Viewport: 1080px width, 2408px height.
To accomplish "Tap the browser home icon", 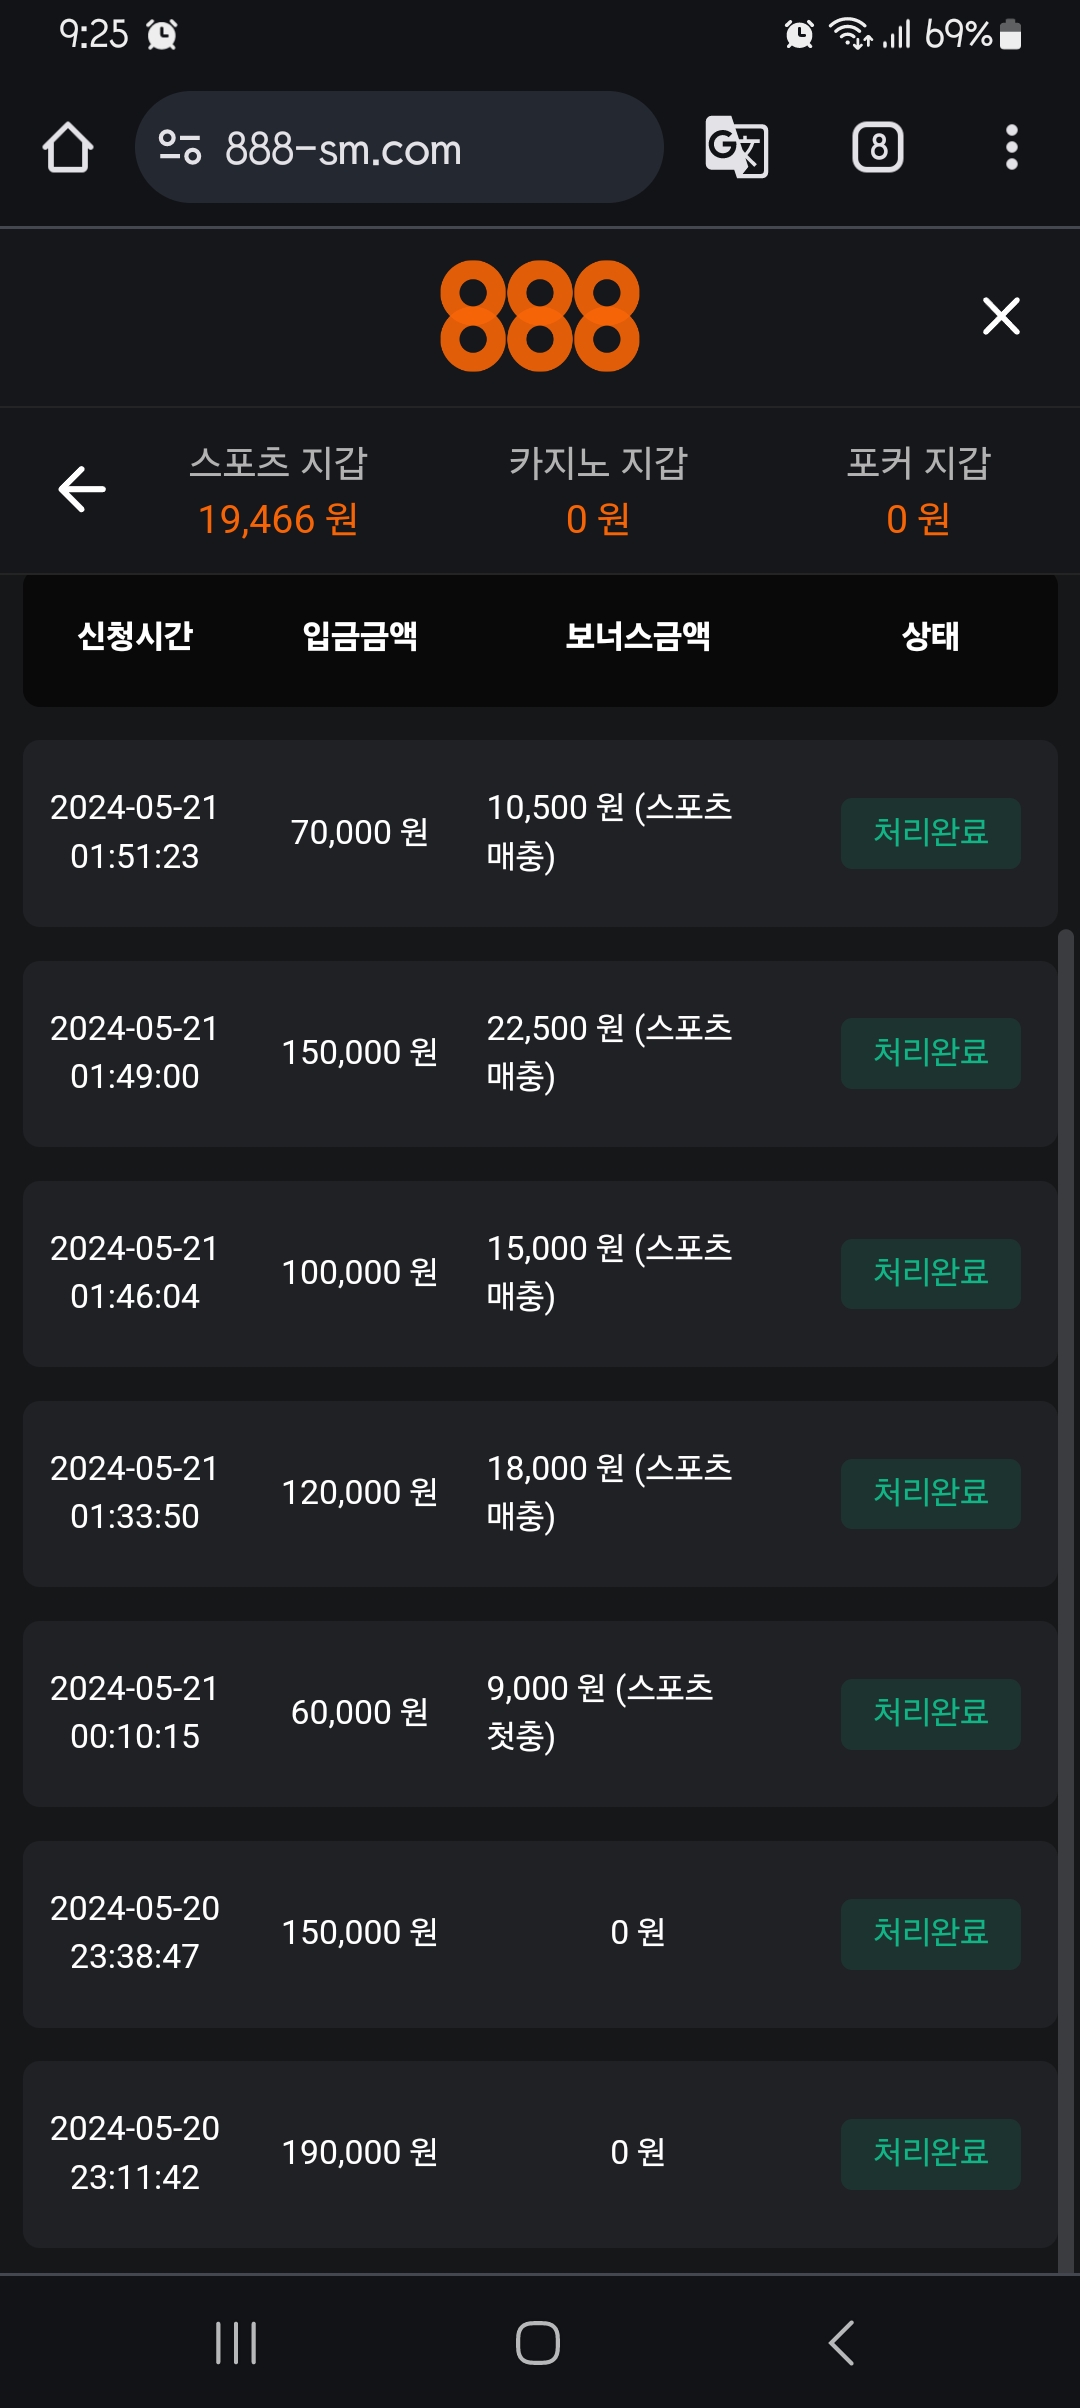I will click(68, 148).
